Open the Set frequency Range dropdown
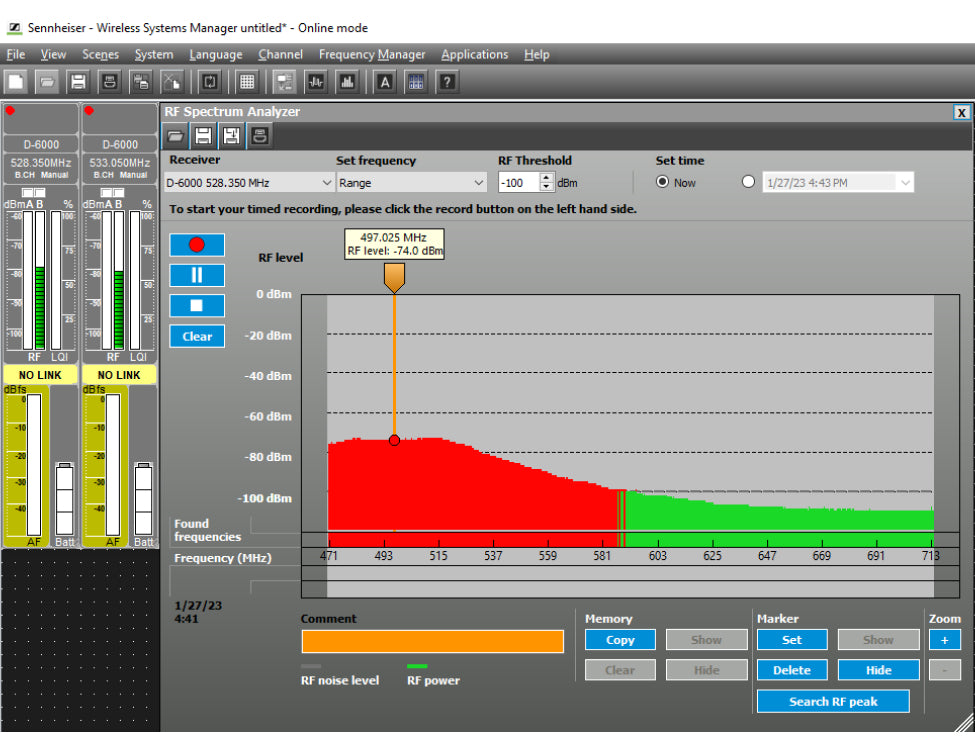 [x=478, y=183]
